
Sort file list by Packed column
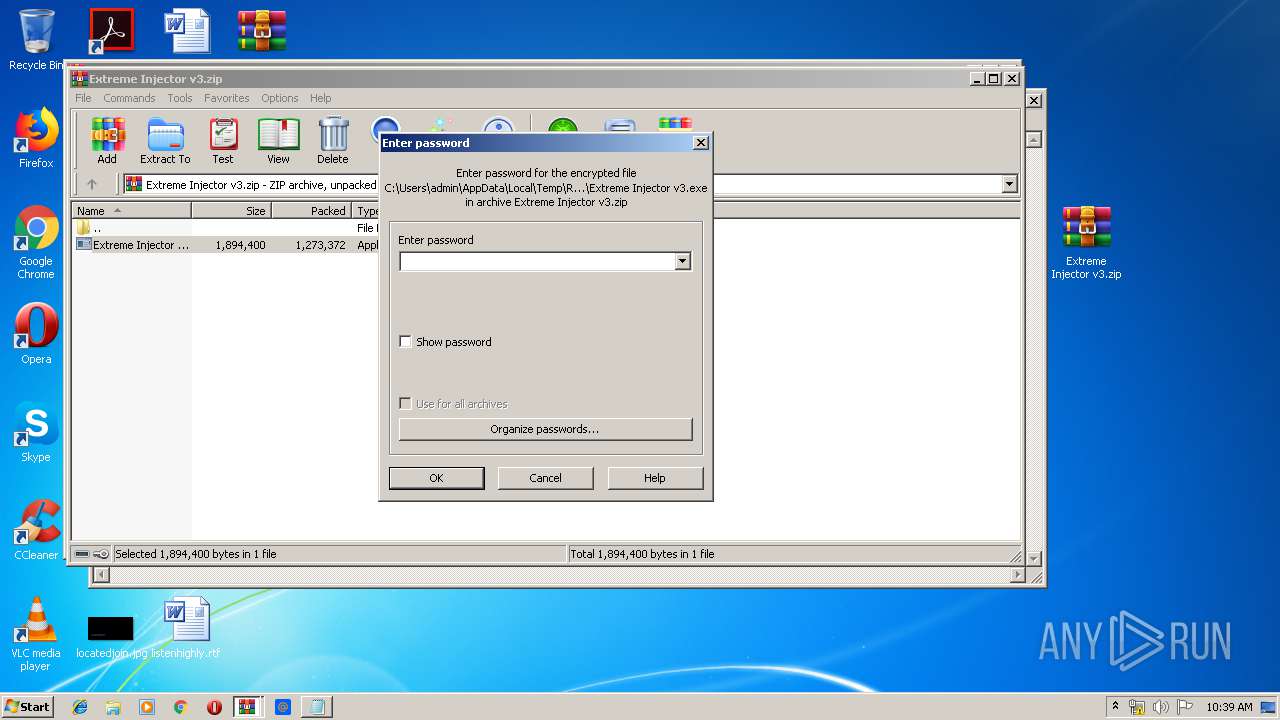pyautogui.click(x=311, y=211)
